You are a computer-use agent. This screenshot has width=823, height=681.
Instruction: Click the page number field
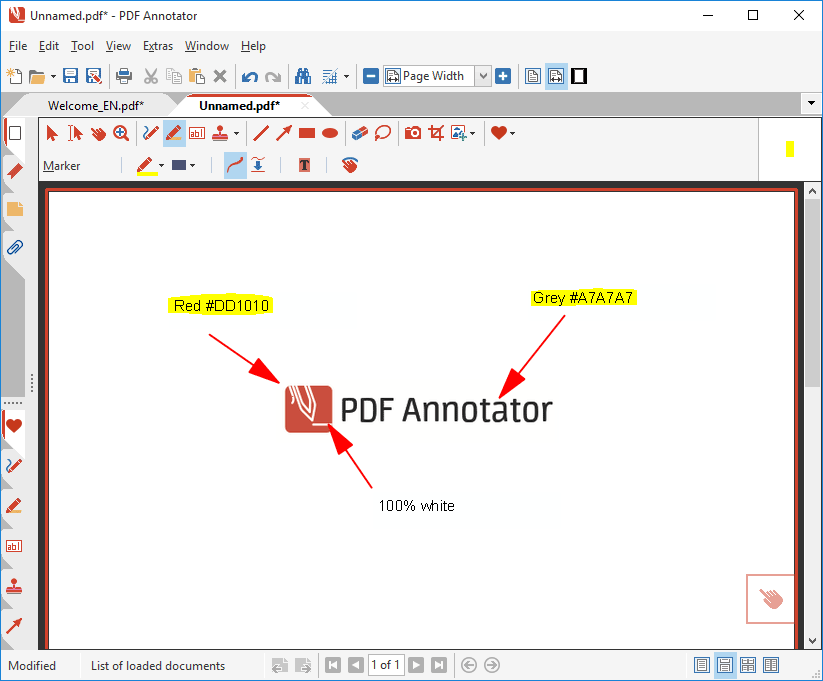tap(386, 665)
